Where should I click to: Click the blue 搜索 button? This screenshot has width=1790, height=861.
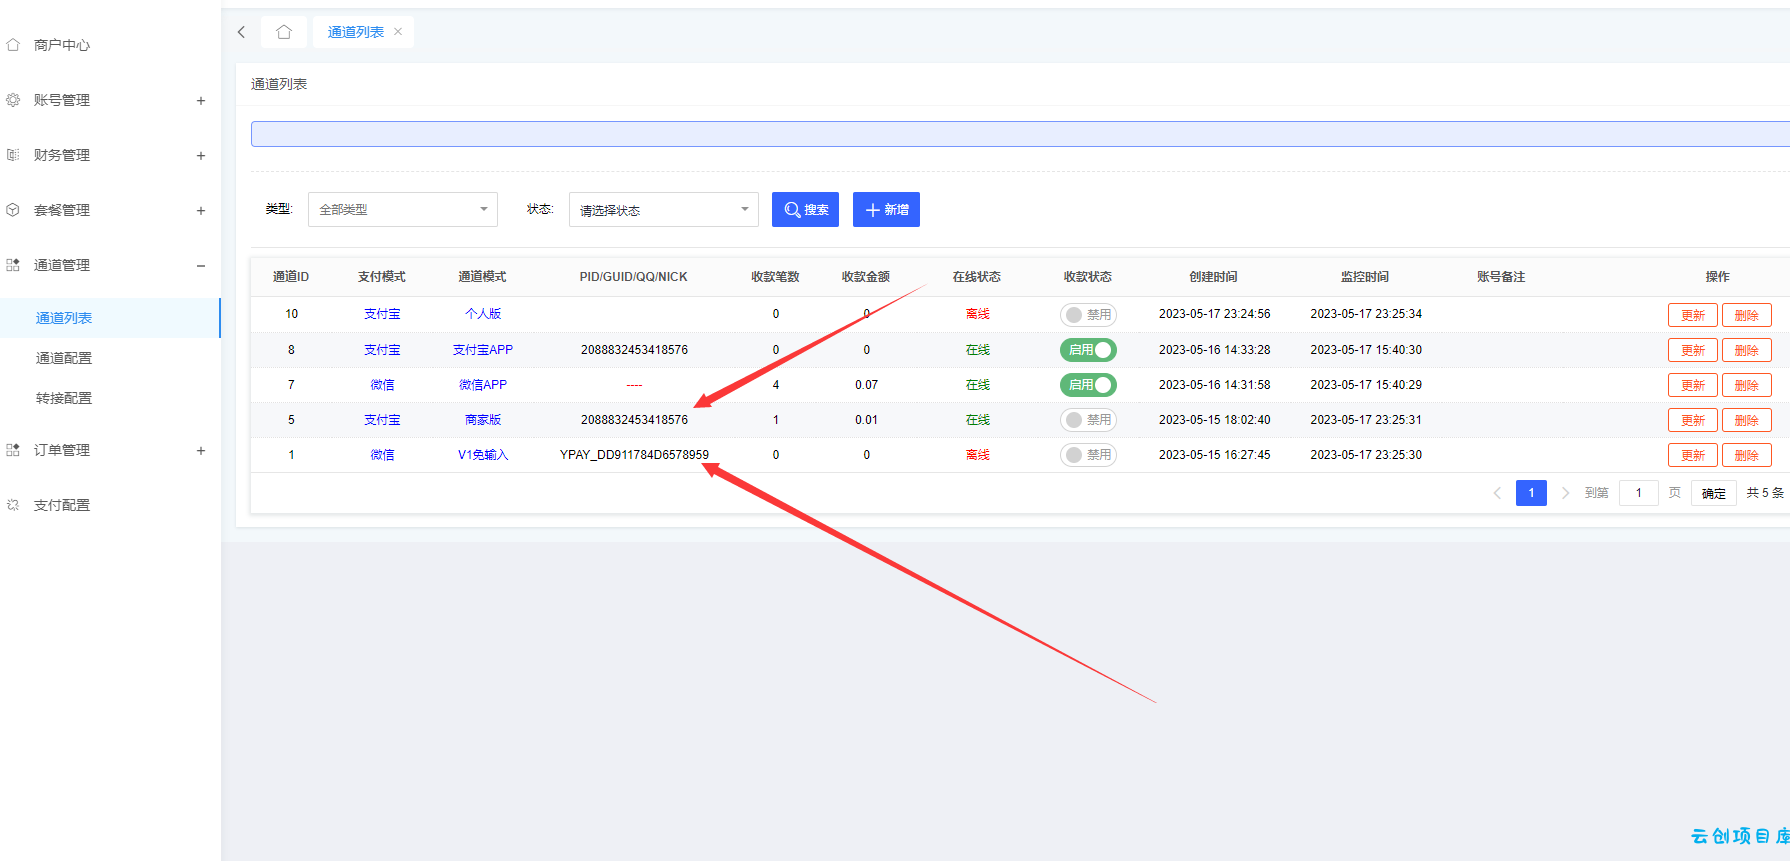coord(805,210)
